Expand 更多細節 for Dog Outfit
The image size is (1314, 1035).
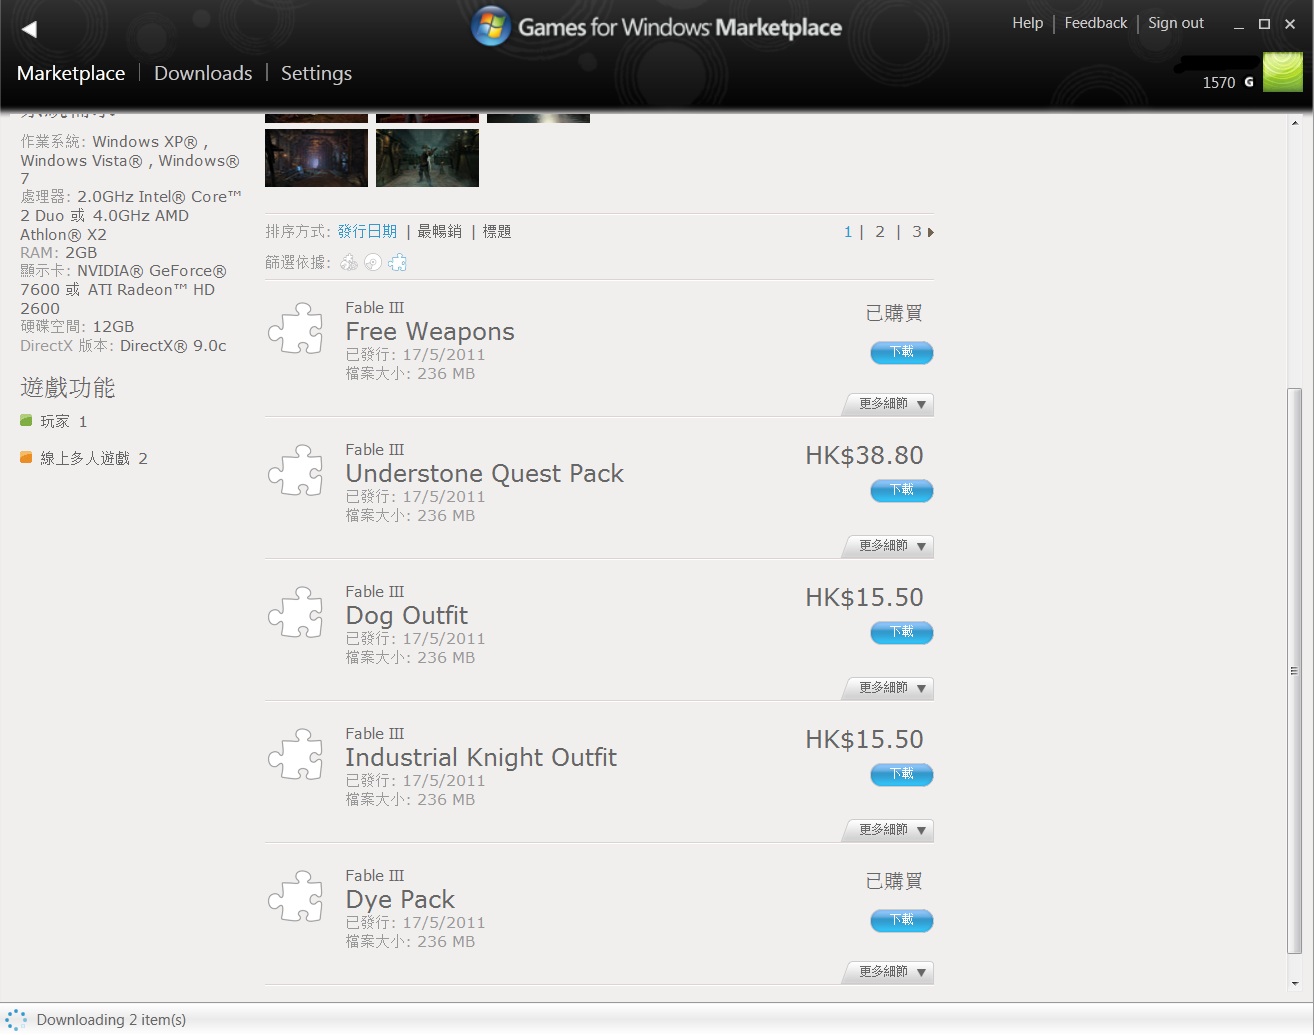pos(892,688)
